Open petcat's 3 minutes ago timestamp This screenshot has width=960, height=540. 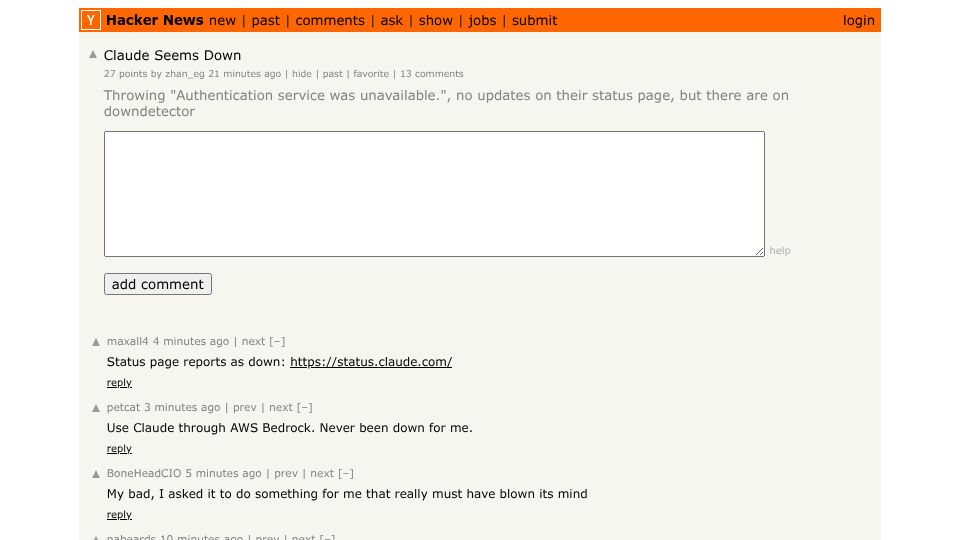(x=182, y=408)
